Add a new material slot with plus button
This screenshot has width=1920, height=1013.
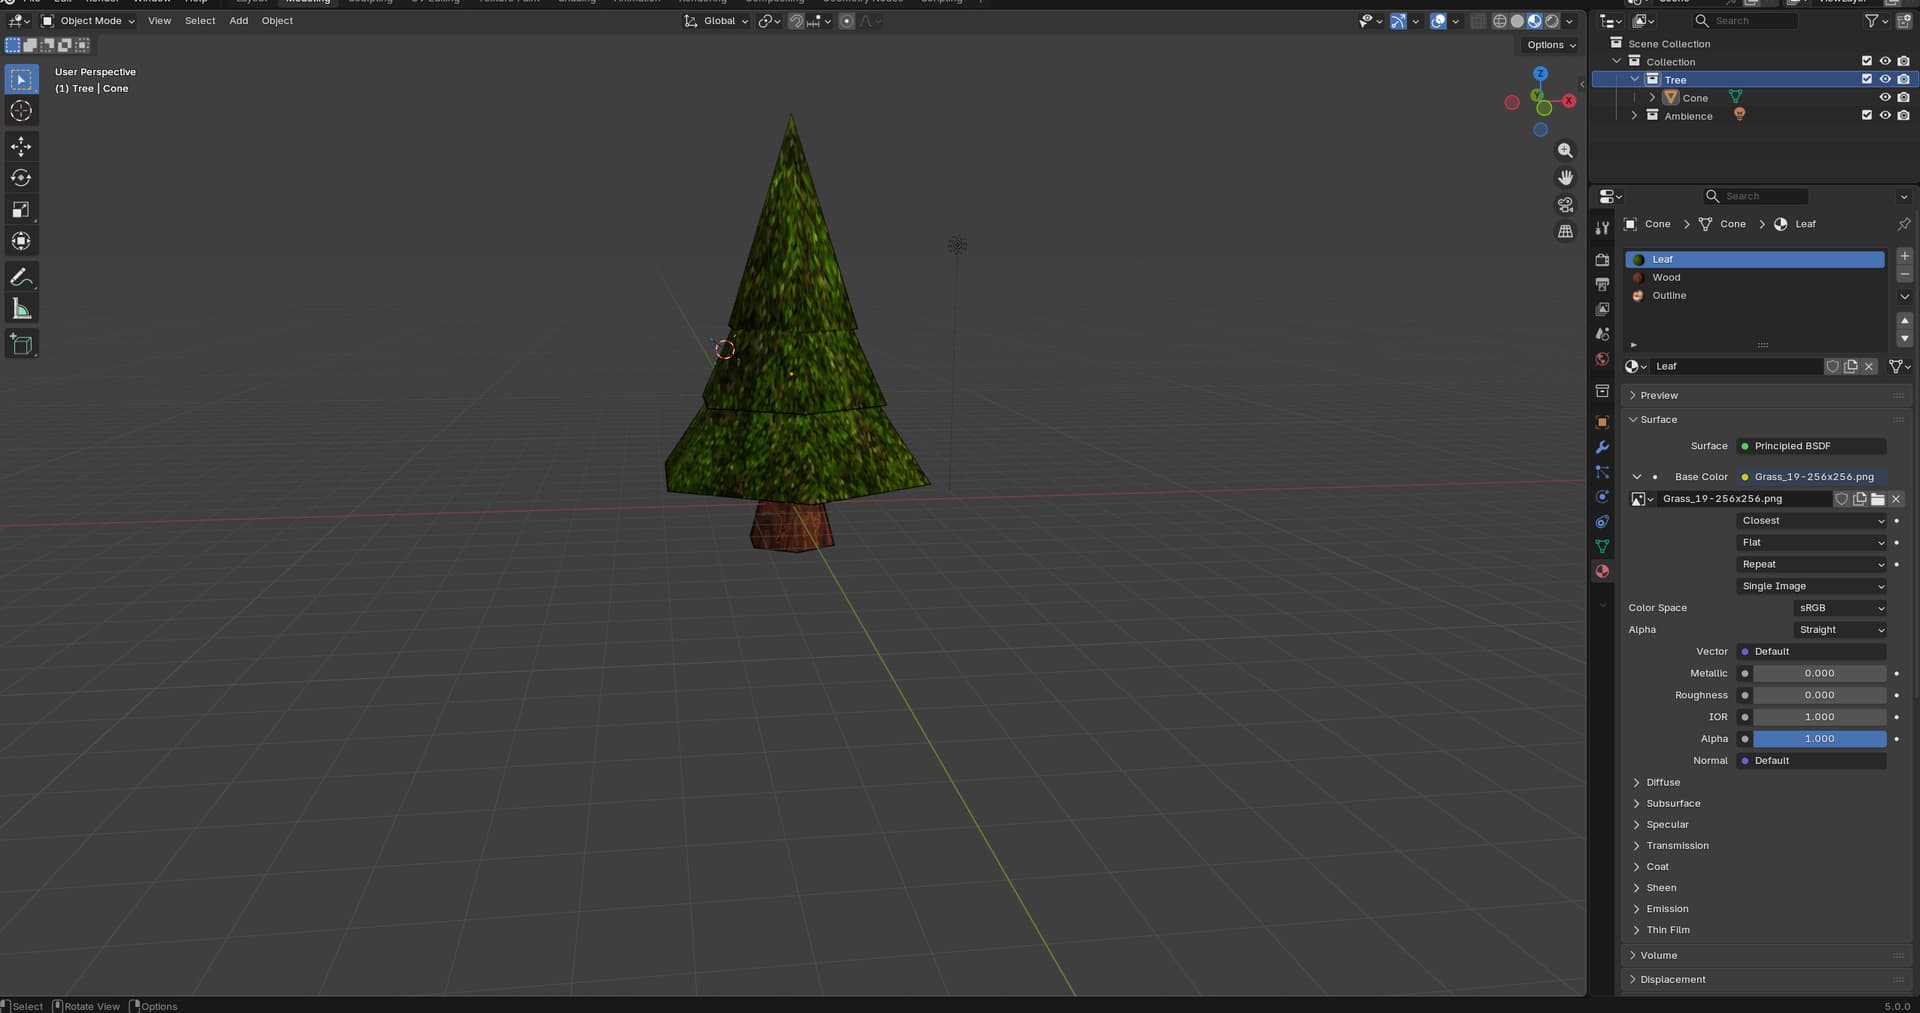point(1904,256)
